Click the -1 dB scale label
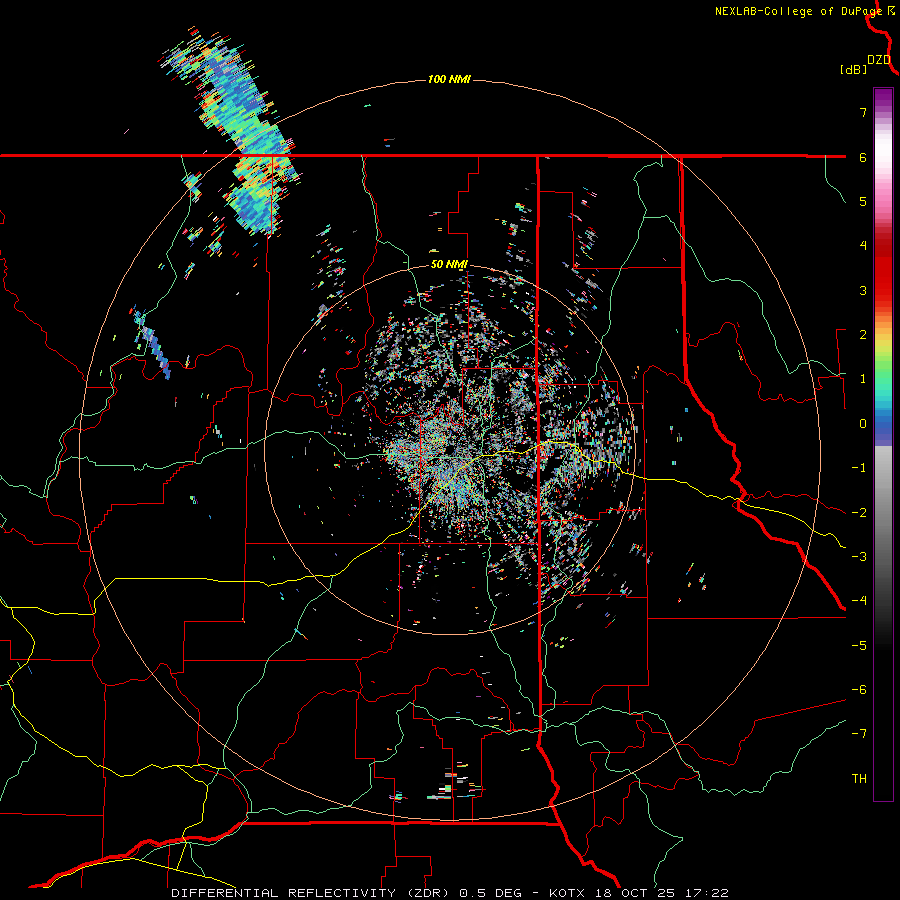This screenshot has width=900, height=900. (859, 468)
